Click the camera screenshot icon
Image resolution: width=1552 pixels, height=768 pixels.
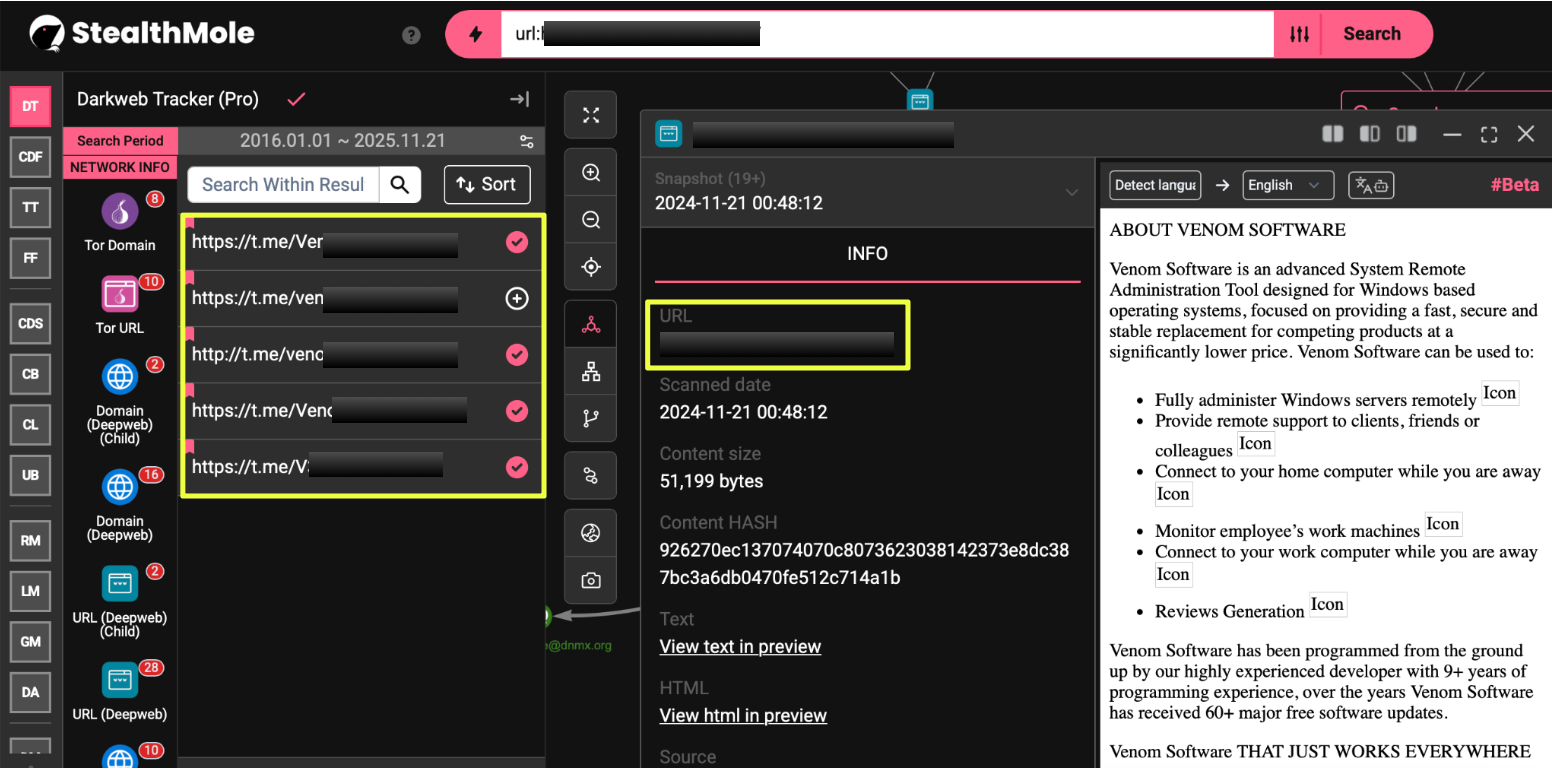(x=591, y=580)
